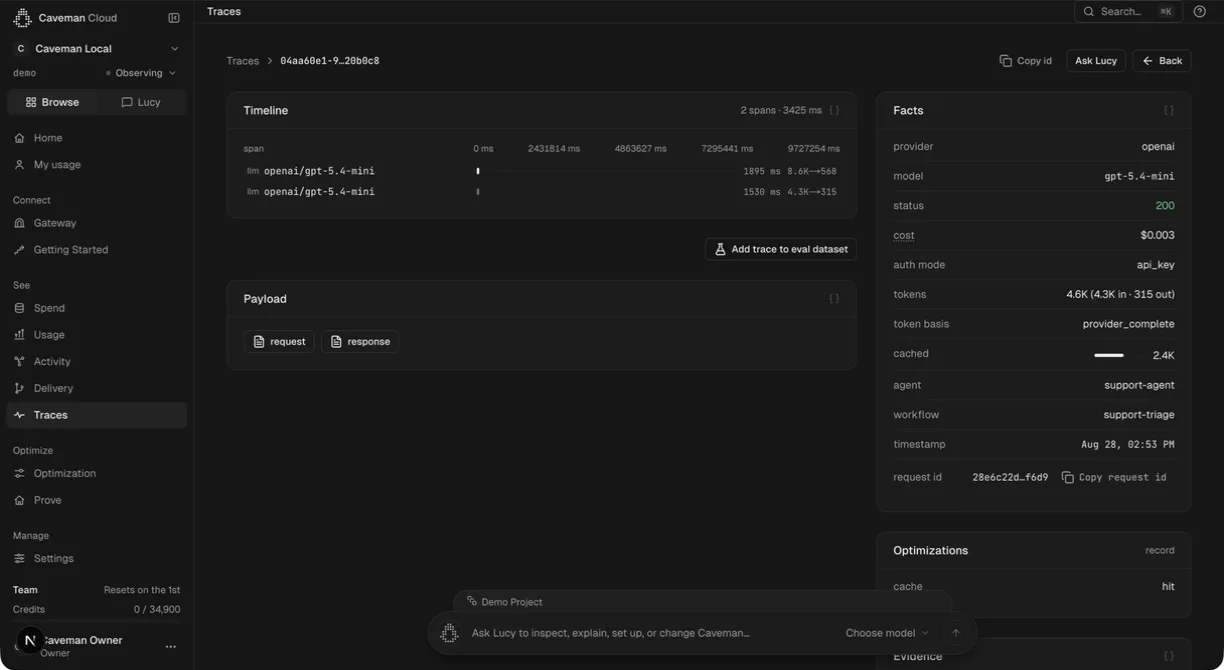Viewport: 1224px width, 670px height.
Task: Select the second openai/gpt-5.4-mini span, 1530 ms
Action: click(541, 192)
